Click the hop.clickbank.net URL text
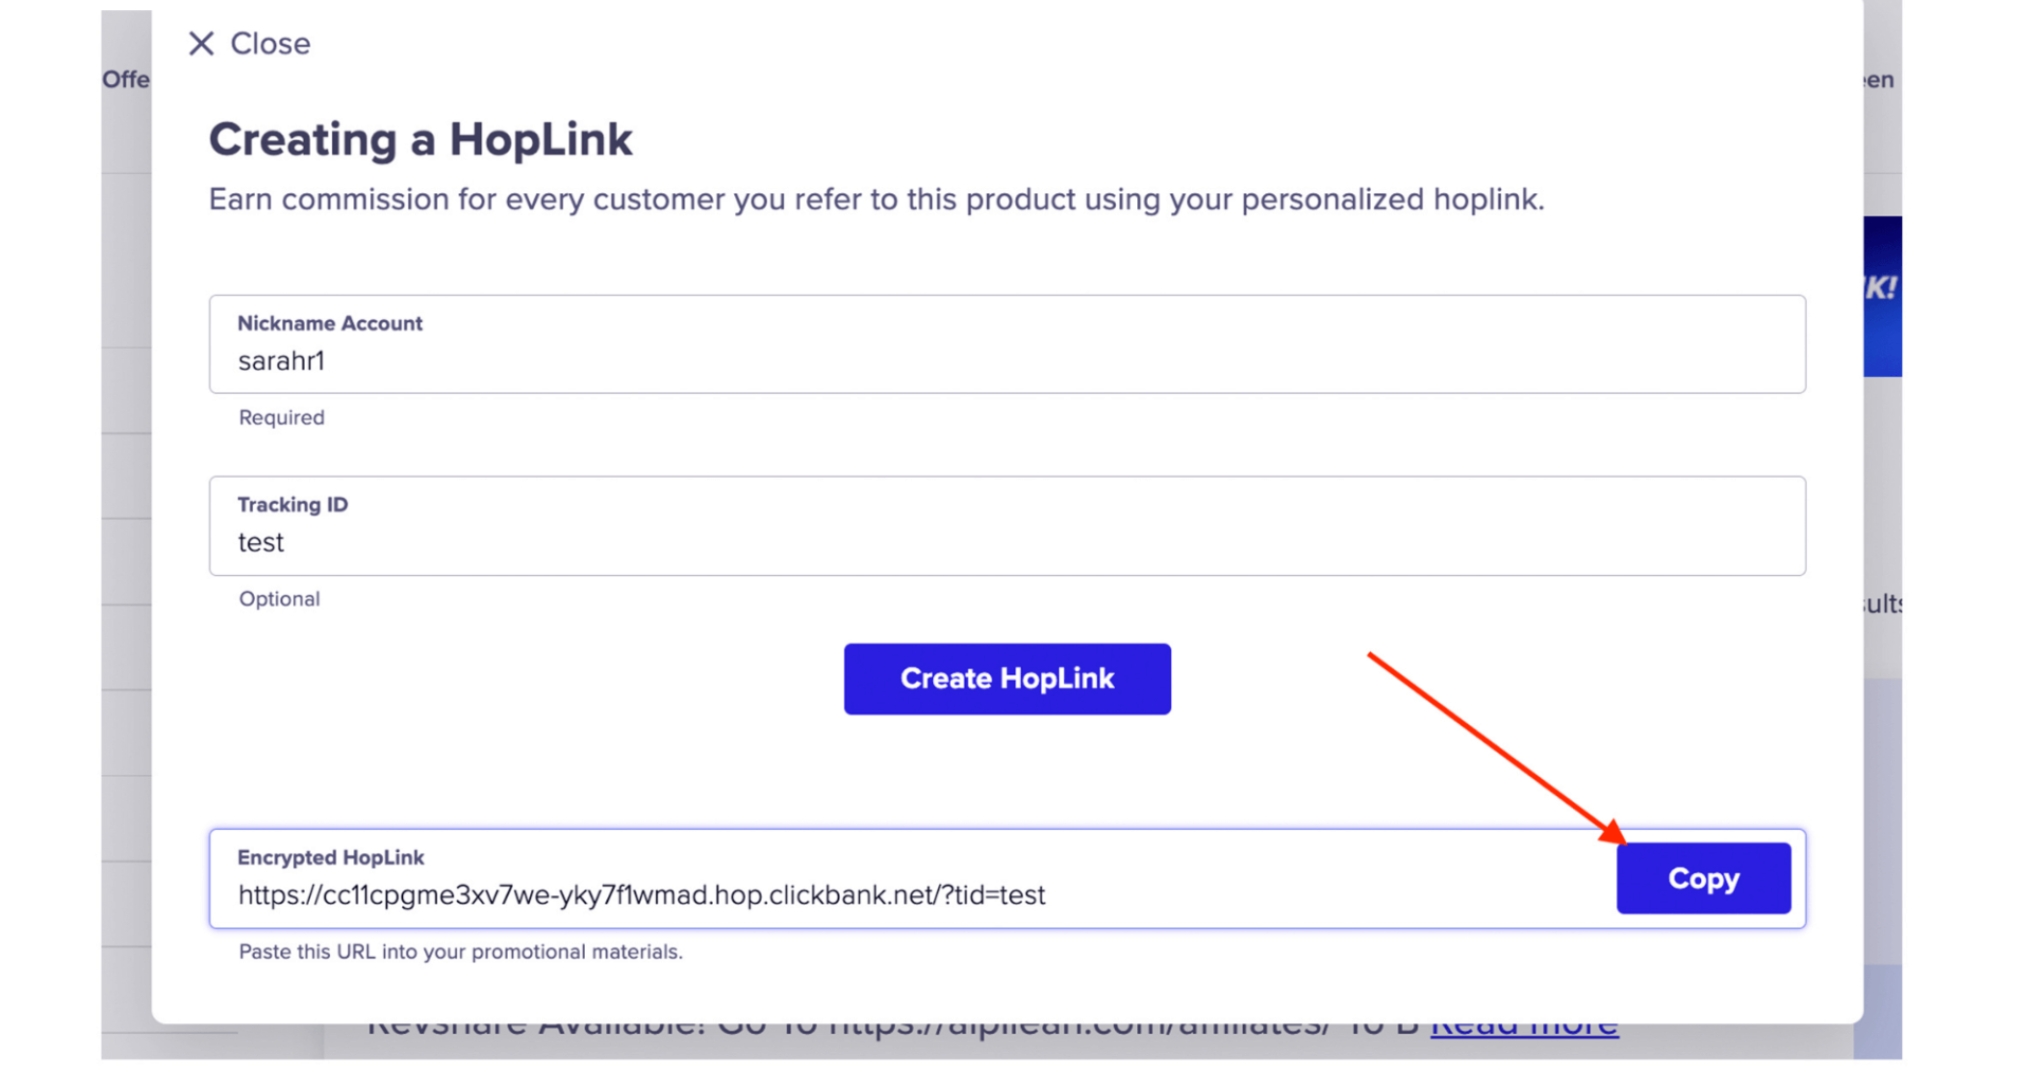Screen dimensions: 2031x1081 pos(641,895)
